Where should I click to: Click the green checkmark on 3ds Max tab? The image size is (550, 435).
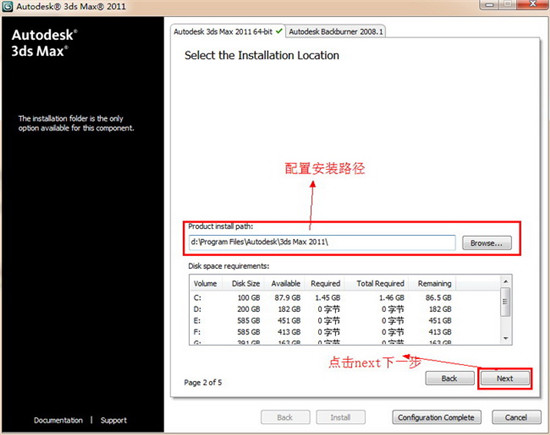click(x=279, y=31)
